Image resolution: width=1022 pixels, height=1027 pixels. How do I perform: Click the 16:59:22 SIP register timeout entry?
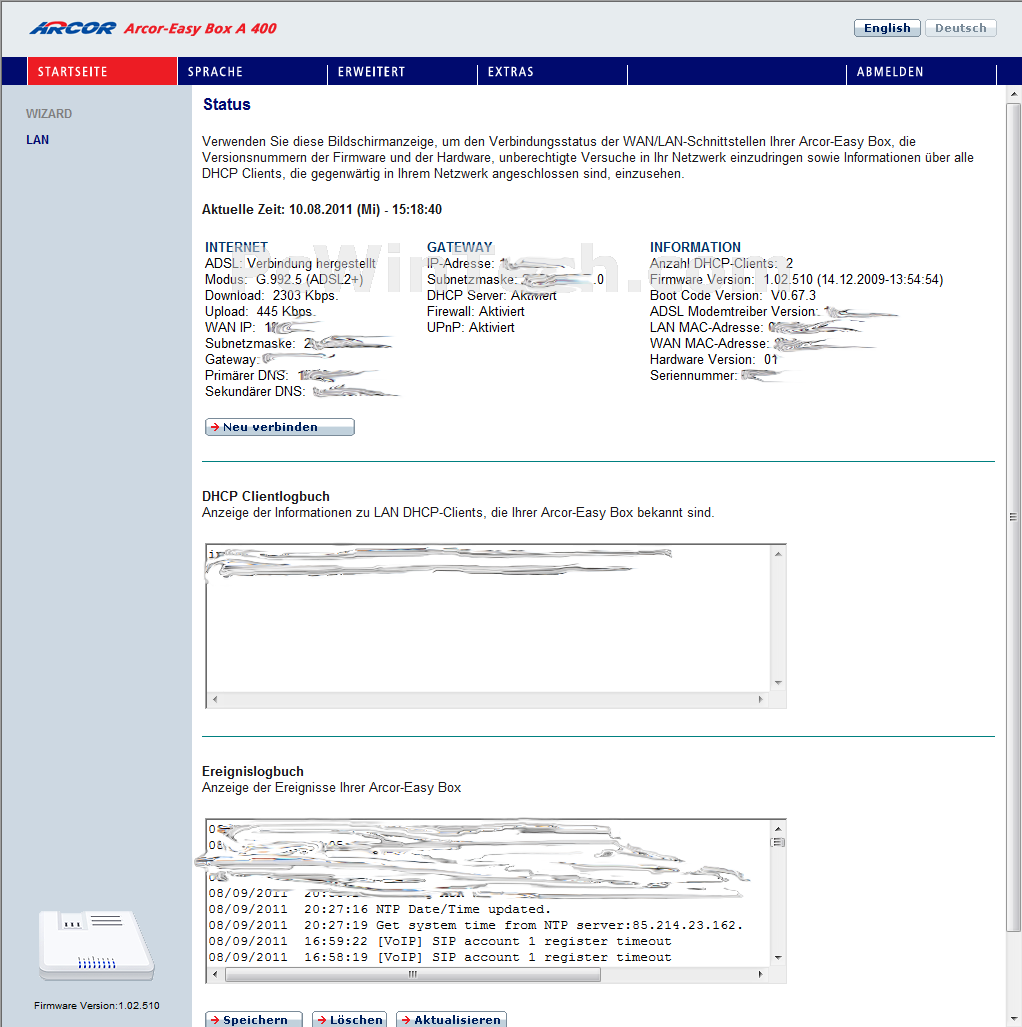click(440, 941)
